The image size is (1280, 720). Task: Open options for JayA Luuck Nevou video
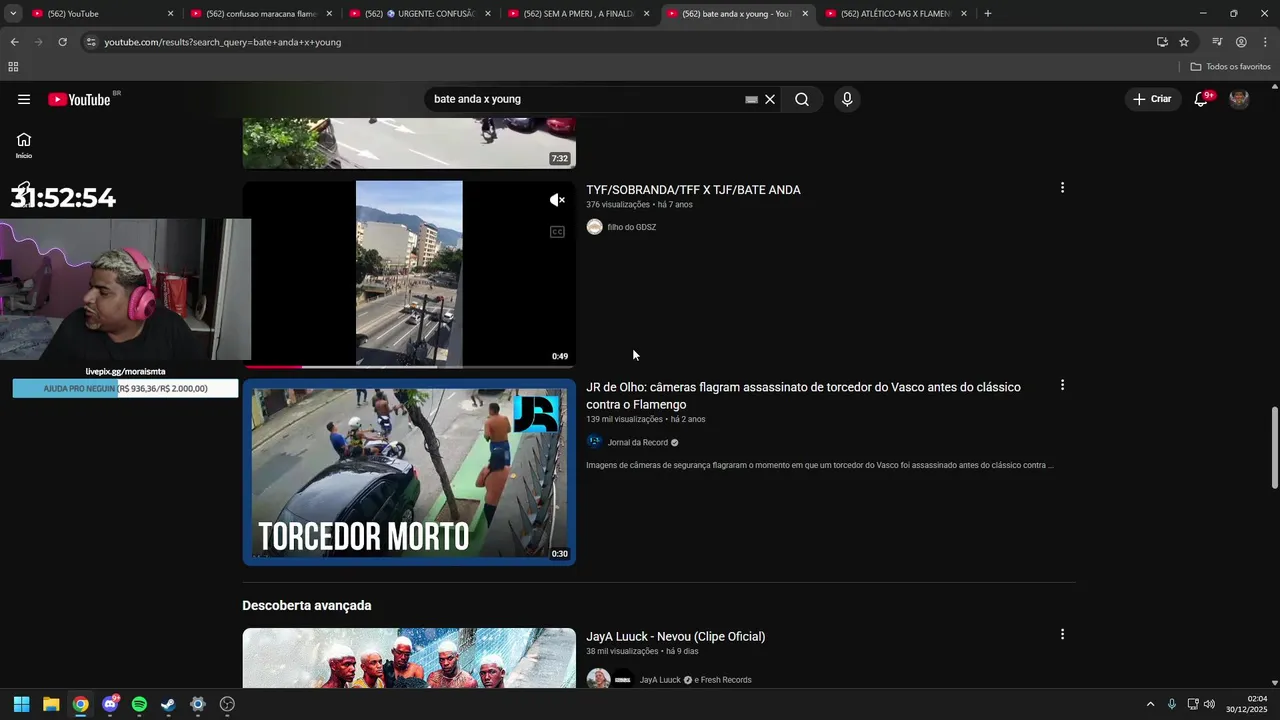[x=1062, y=634]
